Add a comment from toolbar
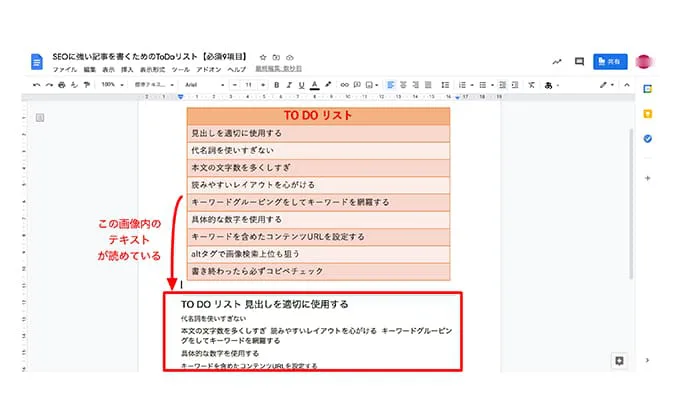Viewport: 680px width, 420px height. tap(357, 85)
